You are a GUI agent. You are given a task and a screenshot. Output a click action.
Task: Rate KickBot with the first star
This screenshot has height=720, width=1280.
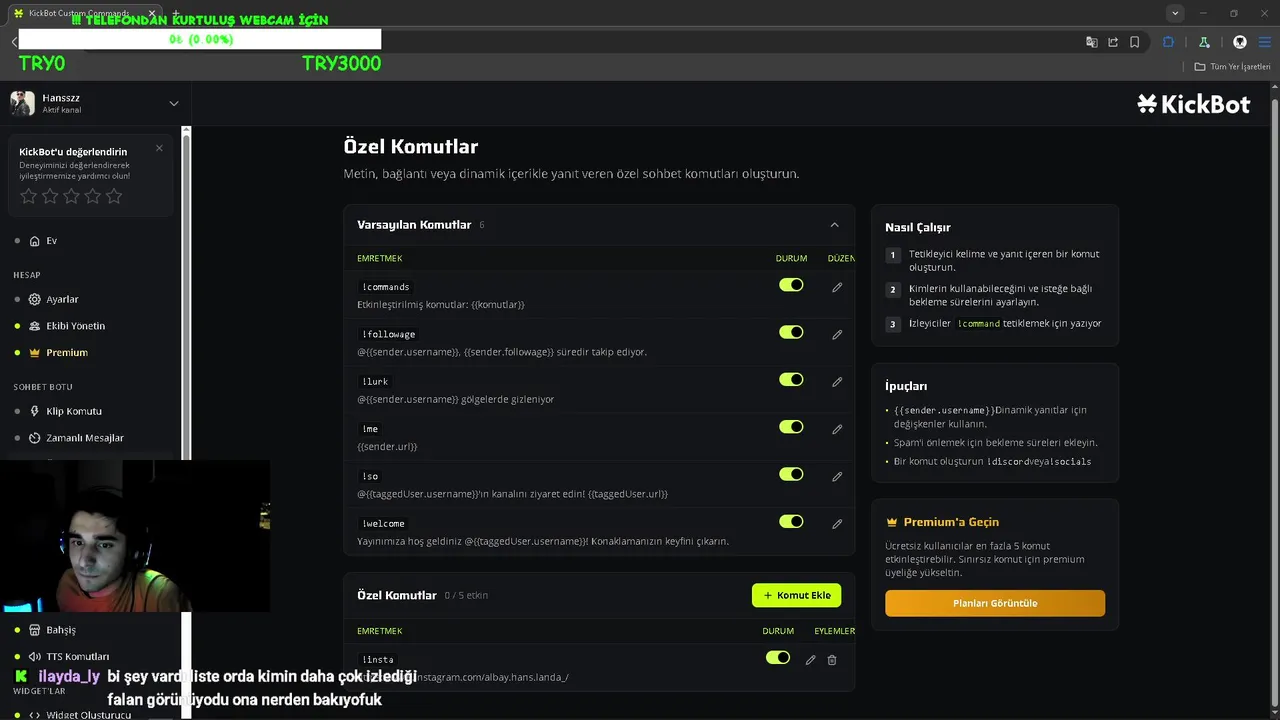tap(28, 196)
